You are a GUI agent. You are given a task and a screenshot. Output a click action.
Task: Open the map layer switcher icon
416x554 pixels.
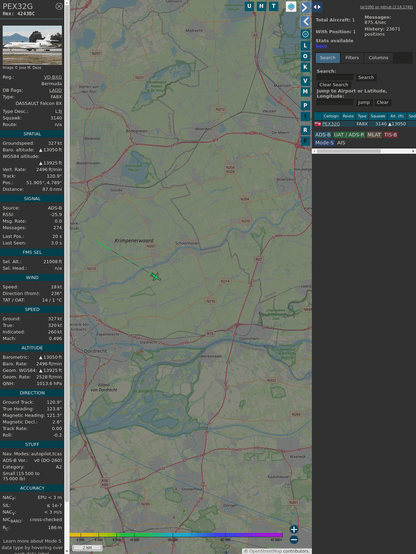coord(291,7)
